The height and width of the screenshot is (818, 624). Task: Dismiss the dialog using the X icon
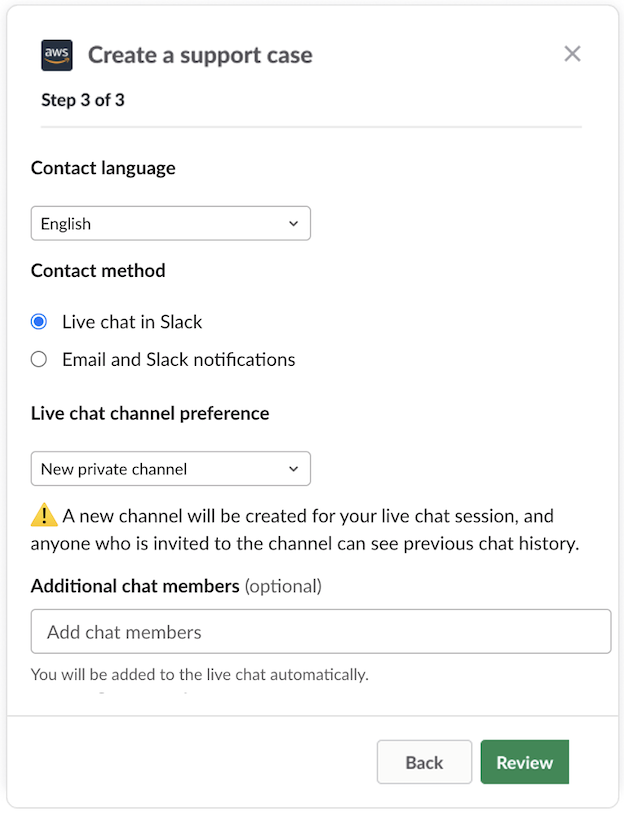[x=572, y=54]
